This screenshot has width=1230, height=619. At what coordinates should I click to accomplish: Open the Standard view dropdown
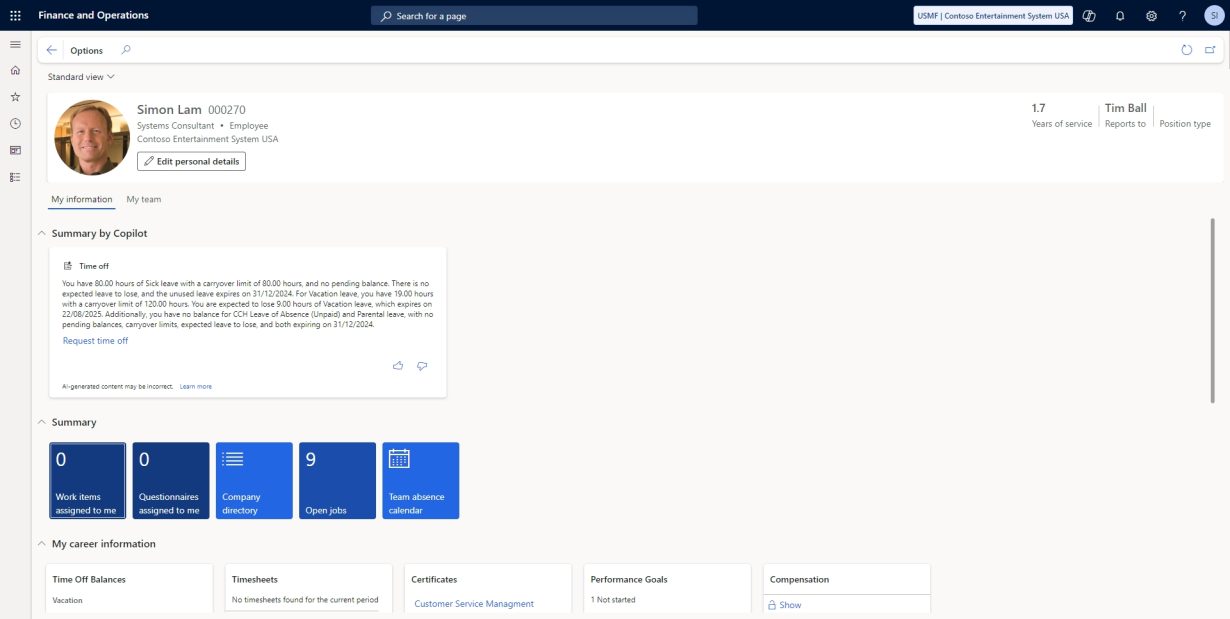(x=80, y=76)
